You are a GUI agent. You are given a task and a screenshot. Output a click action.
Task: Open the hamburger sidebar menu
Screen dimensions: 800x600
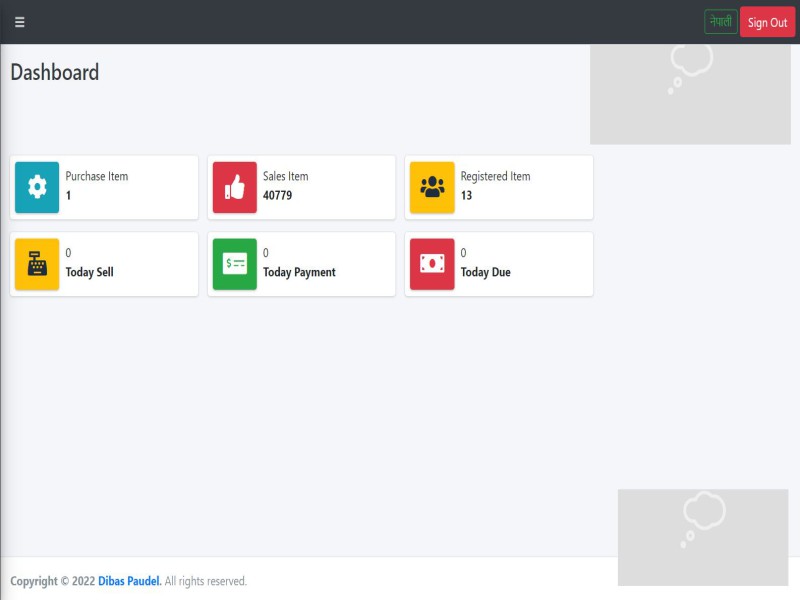tap(19, 22)
